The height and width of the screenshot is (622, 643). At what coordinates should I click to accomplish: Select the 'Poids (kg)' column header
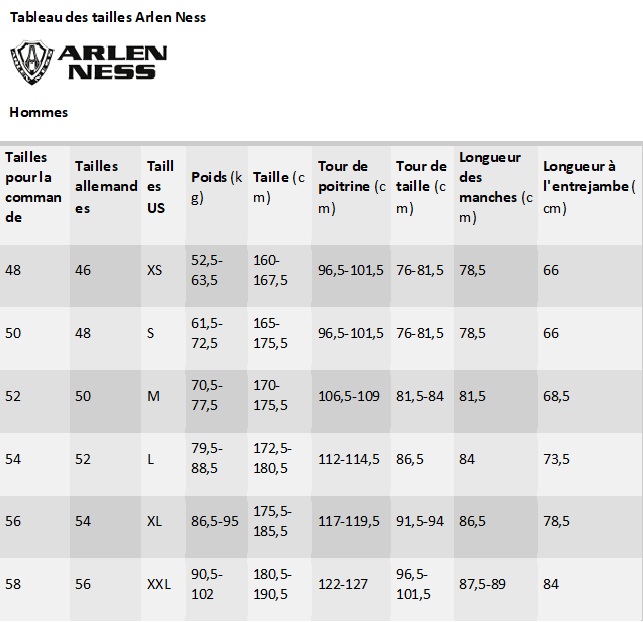[x=216, y=187]
